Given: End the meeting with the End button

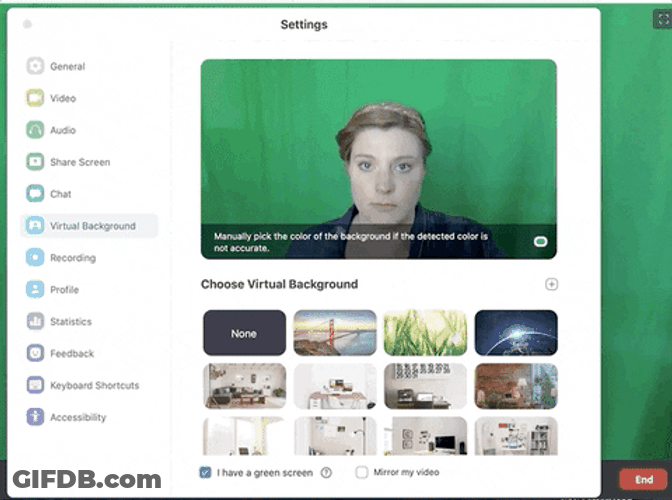Looking at the screenshot, I should pos(643,479).
